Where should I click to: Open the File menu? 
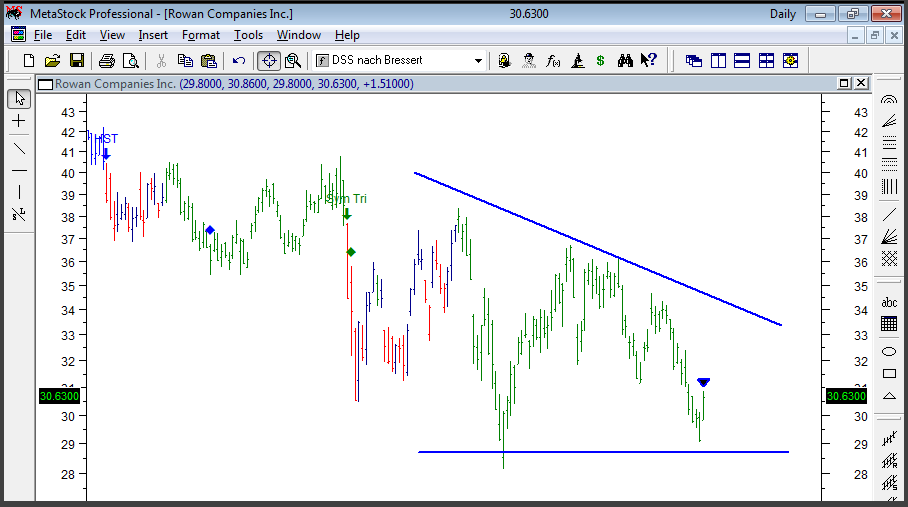click(43, 35)
